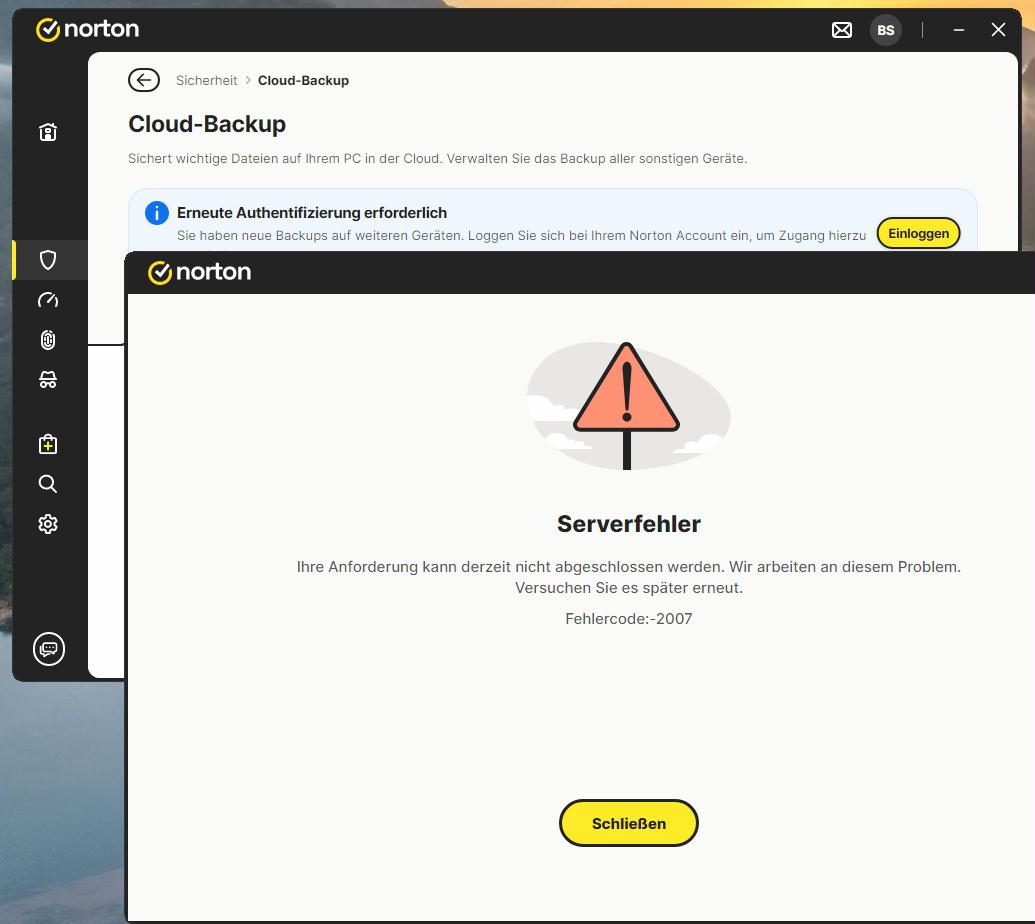This screenshot has width=1035, height=924.
Task: Open the chat support bubble icon
Action: click(48, 649)
